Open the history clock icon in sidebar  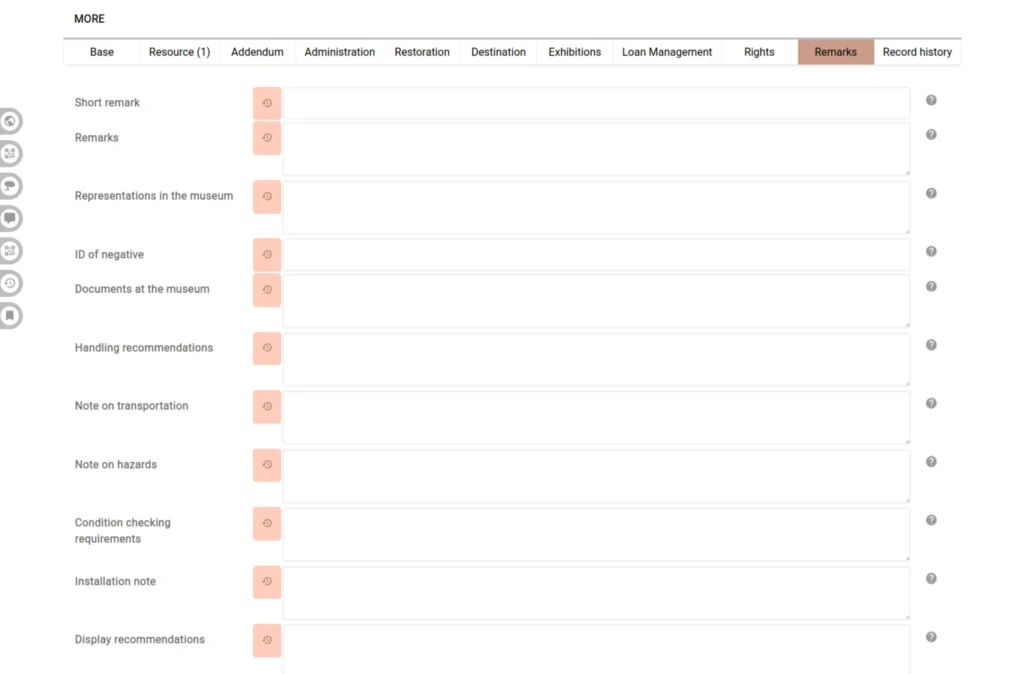(10, 283)
